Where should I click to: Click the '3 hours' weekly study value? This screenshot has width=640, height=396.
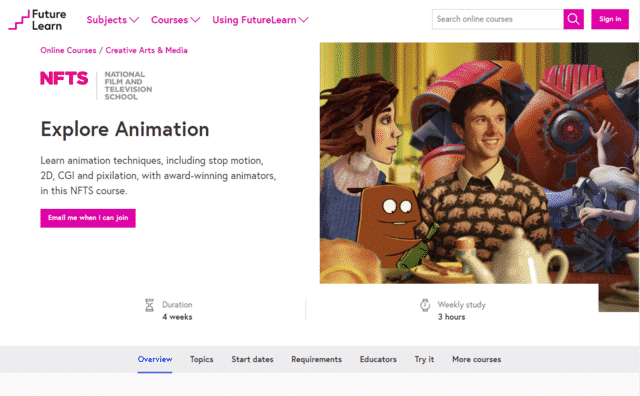click(451, 317)
